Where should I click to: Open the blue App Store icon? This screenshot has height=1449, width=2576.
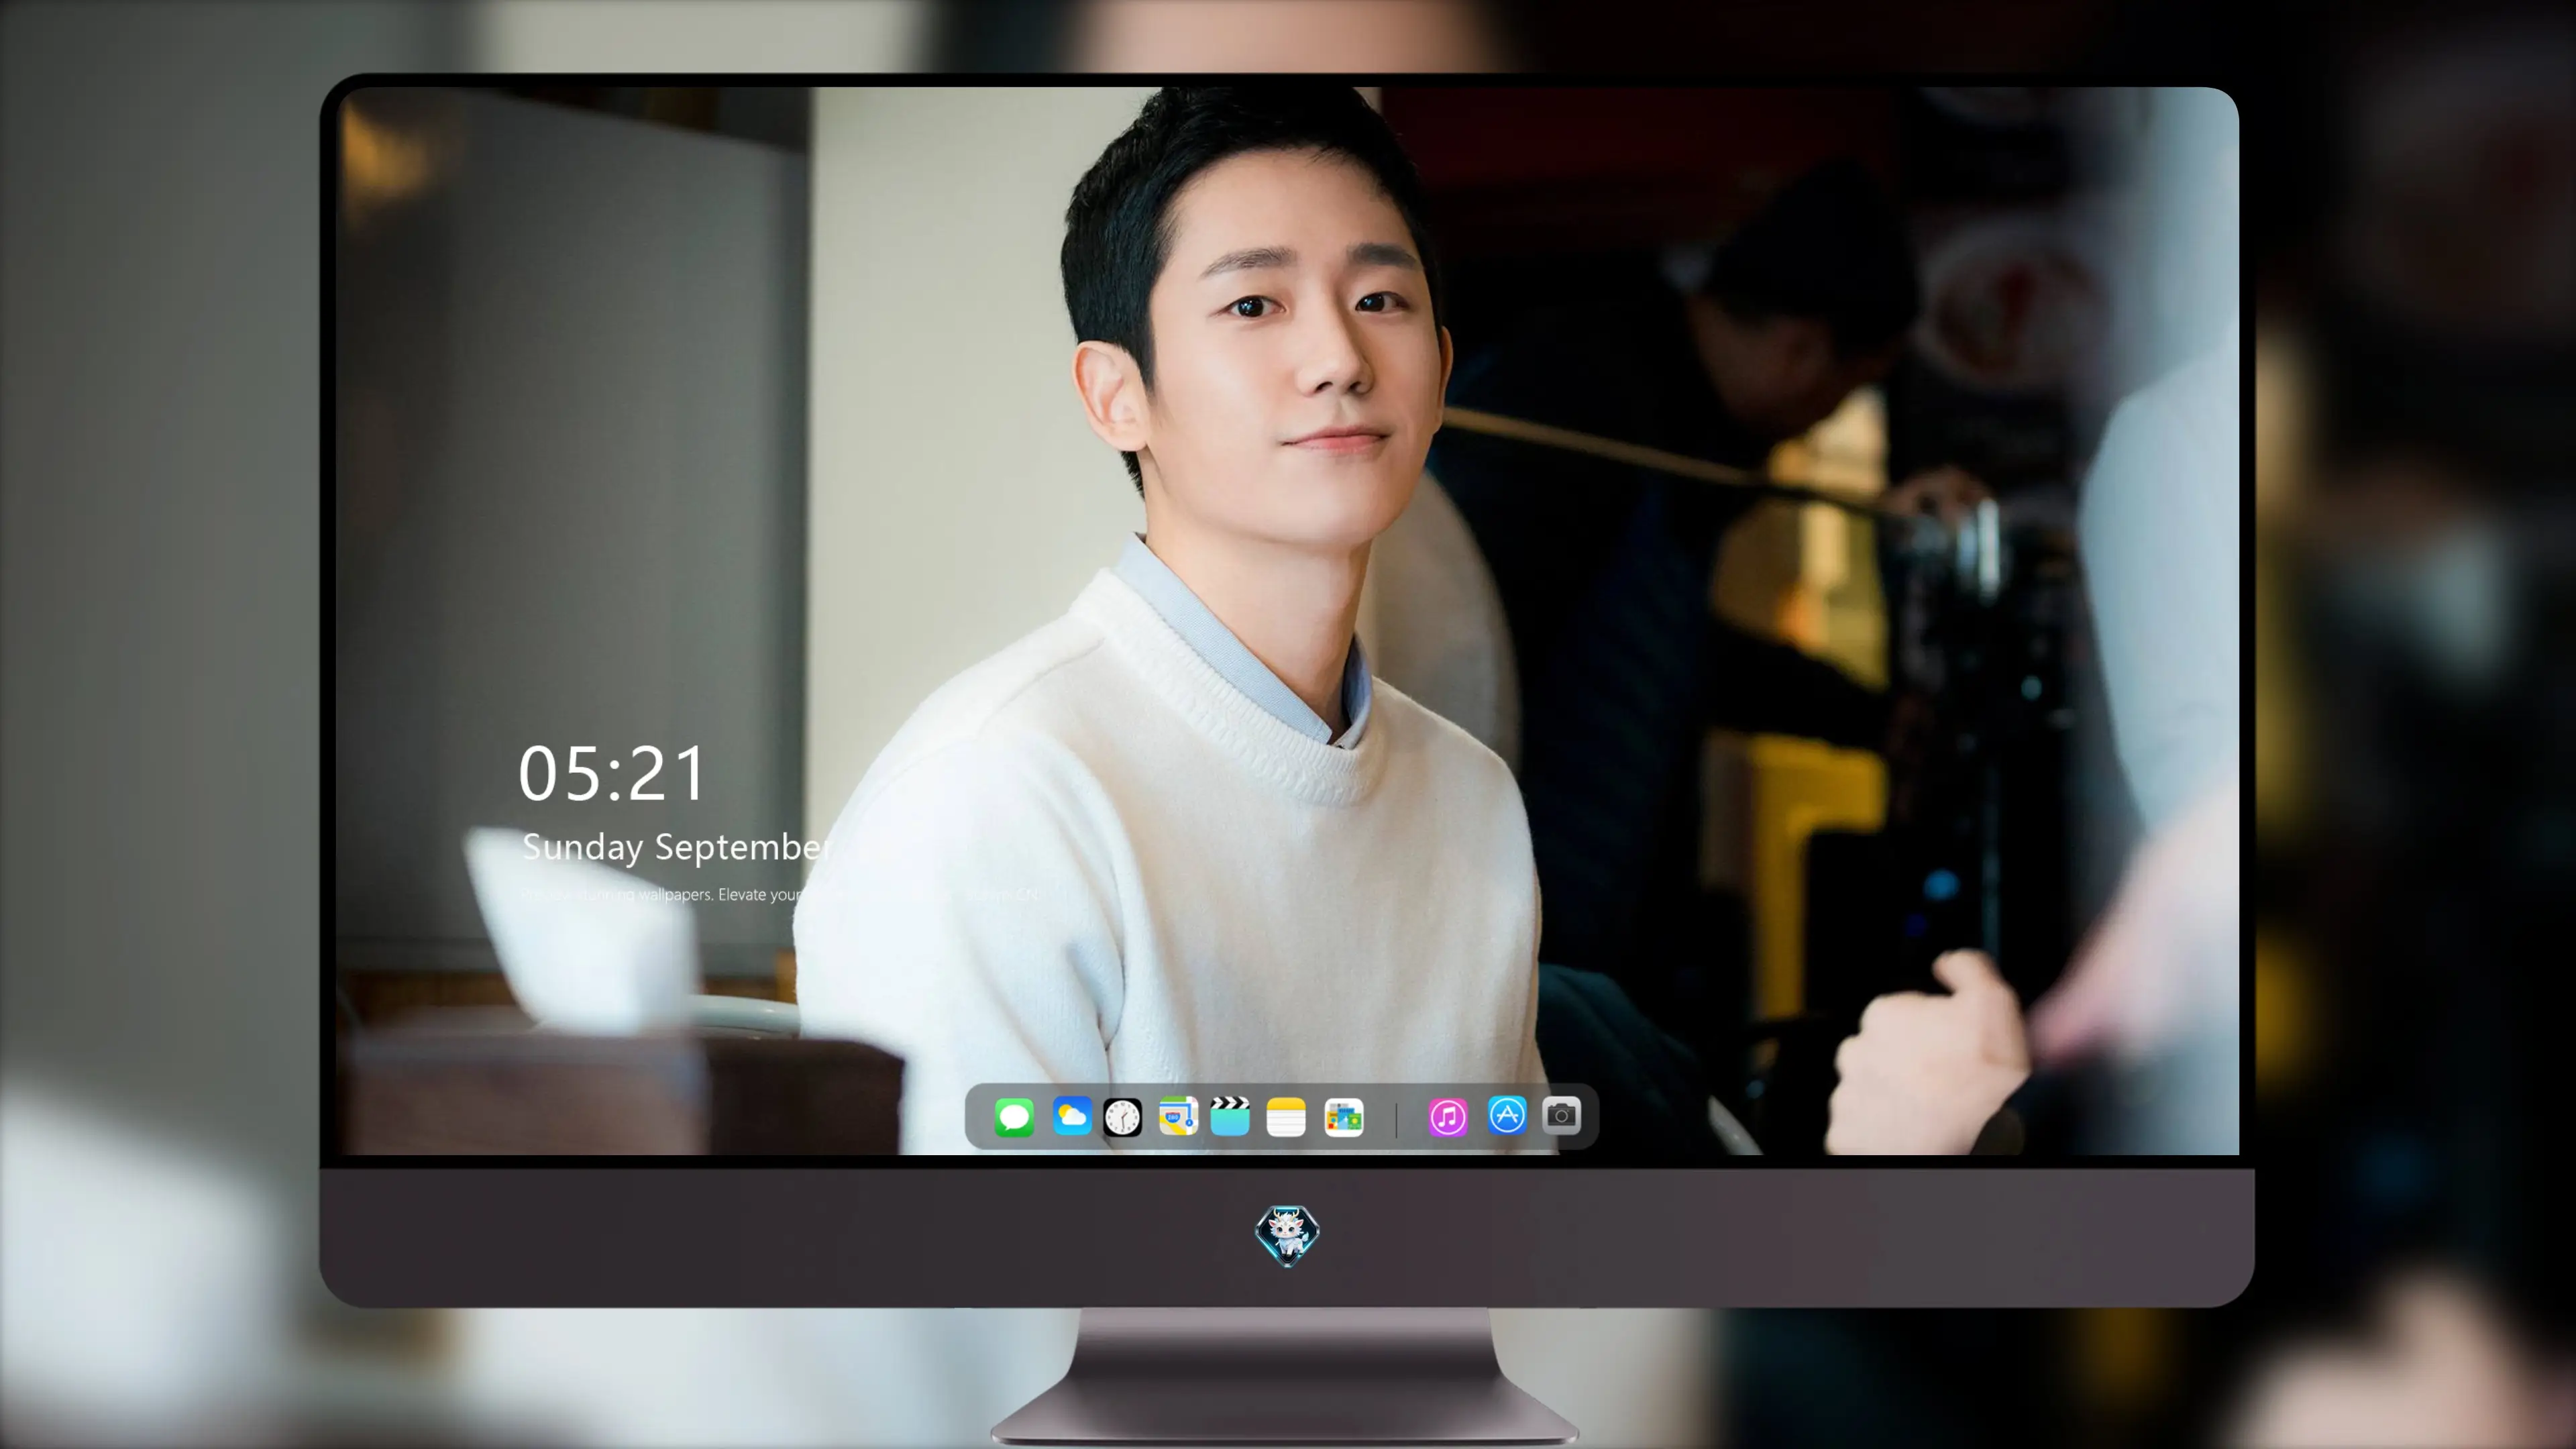click(1507, 1115)
